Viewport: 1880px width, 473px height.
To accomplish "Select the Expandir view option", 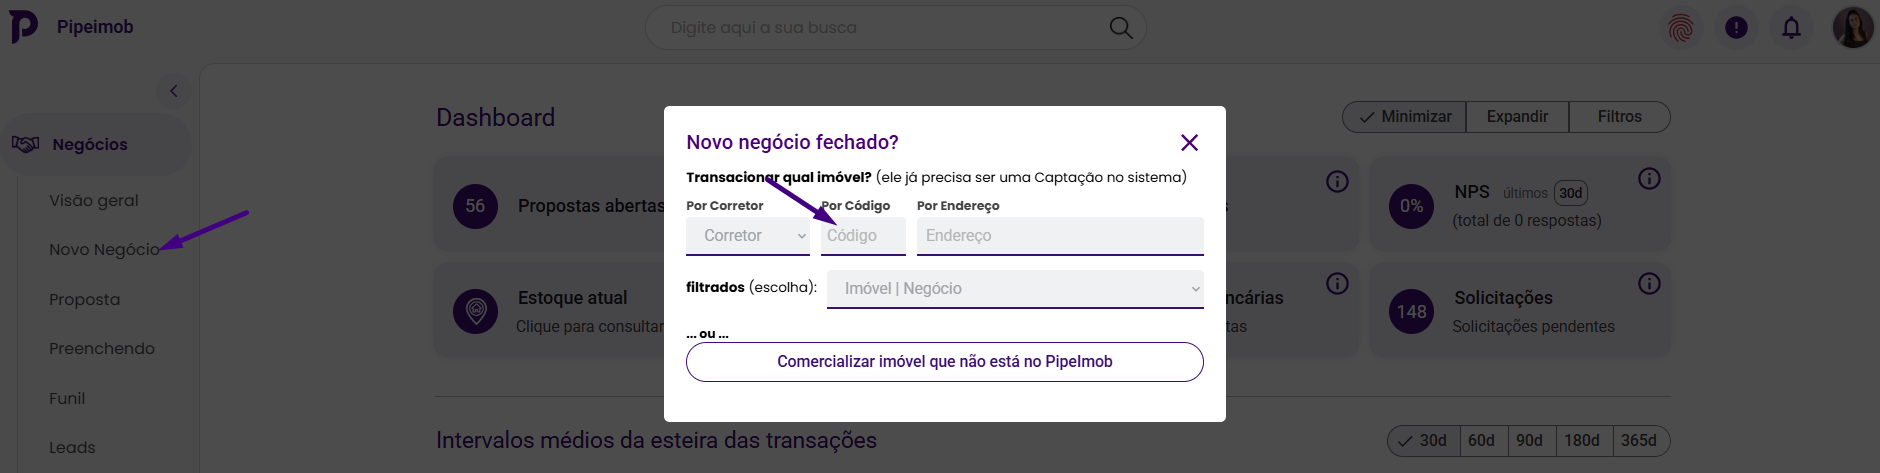I will [x=1517, y=117].
